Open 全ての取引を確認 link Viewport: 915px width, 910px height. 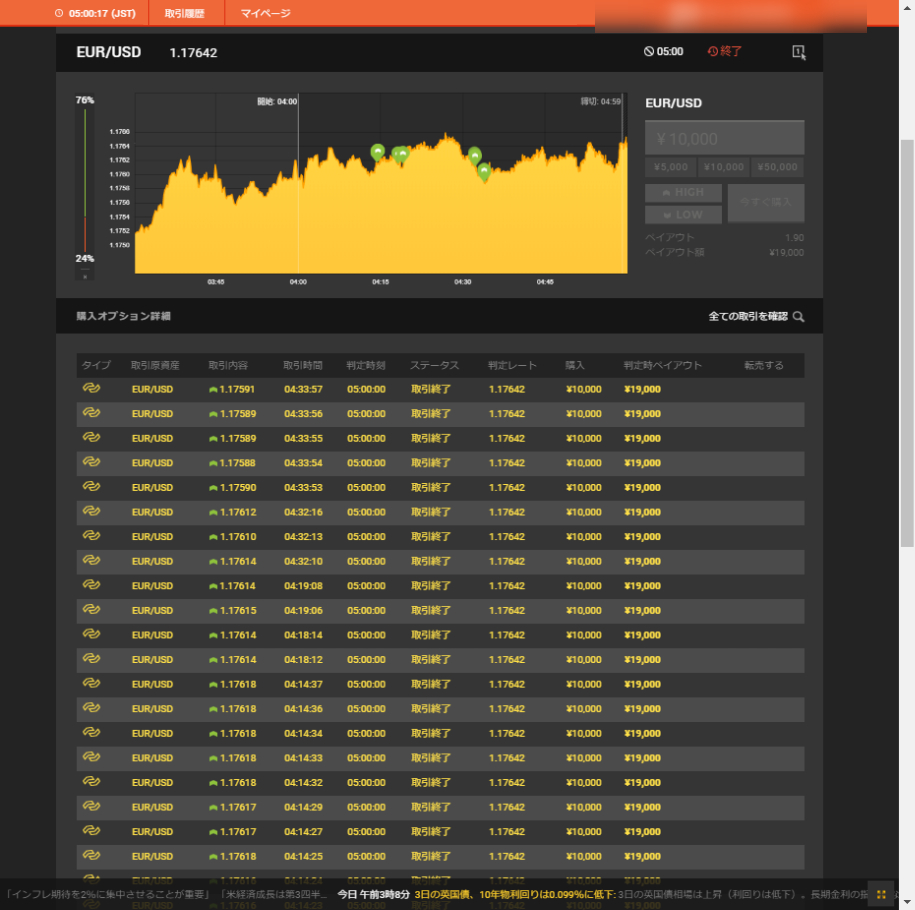point(748,316)
